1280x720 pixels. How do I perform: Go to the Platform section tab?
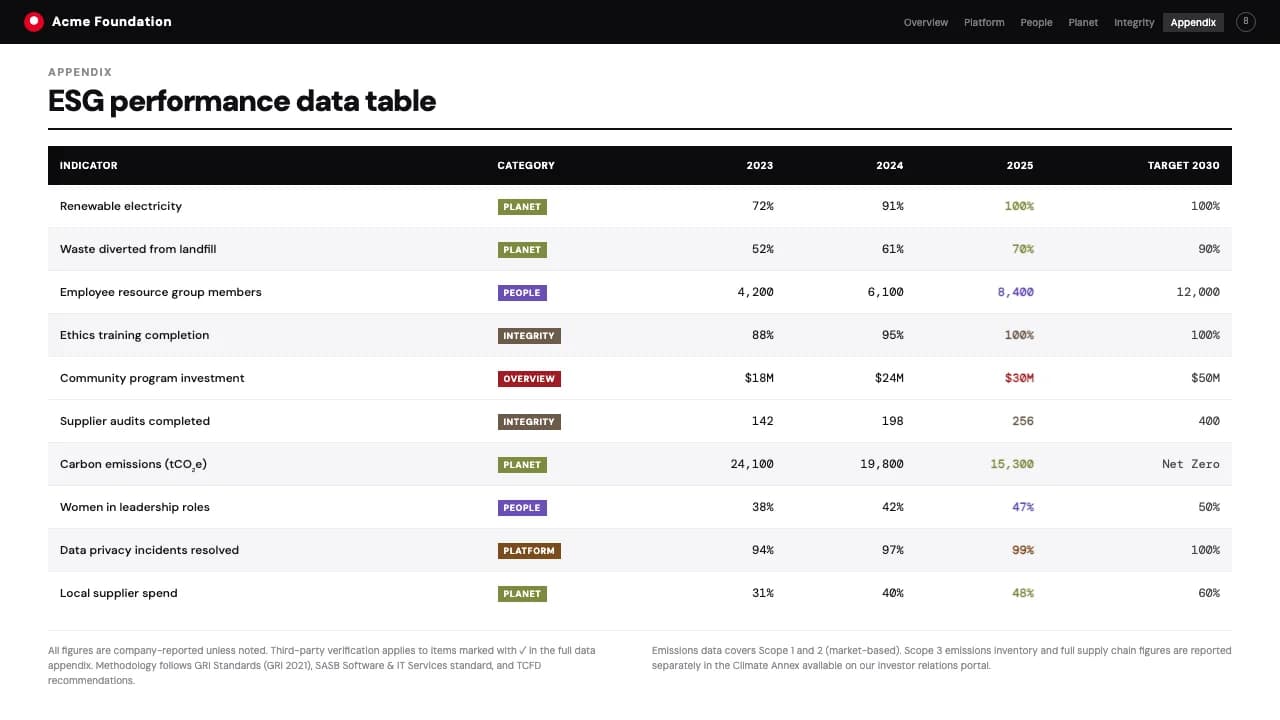tap(984, 22)
